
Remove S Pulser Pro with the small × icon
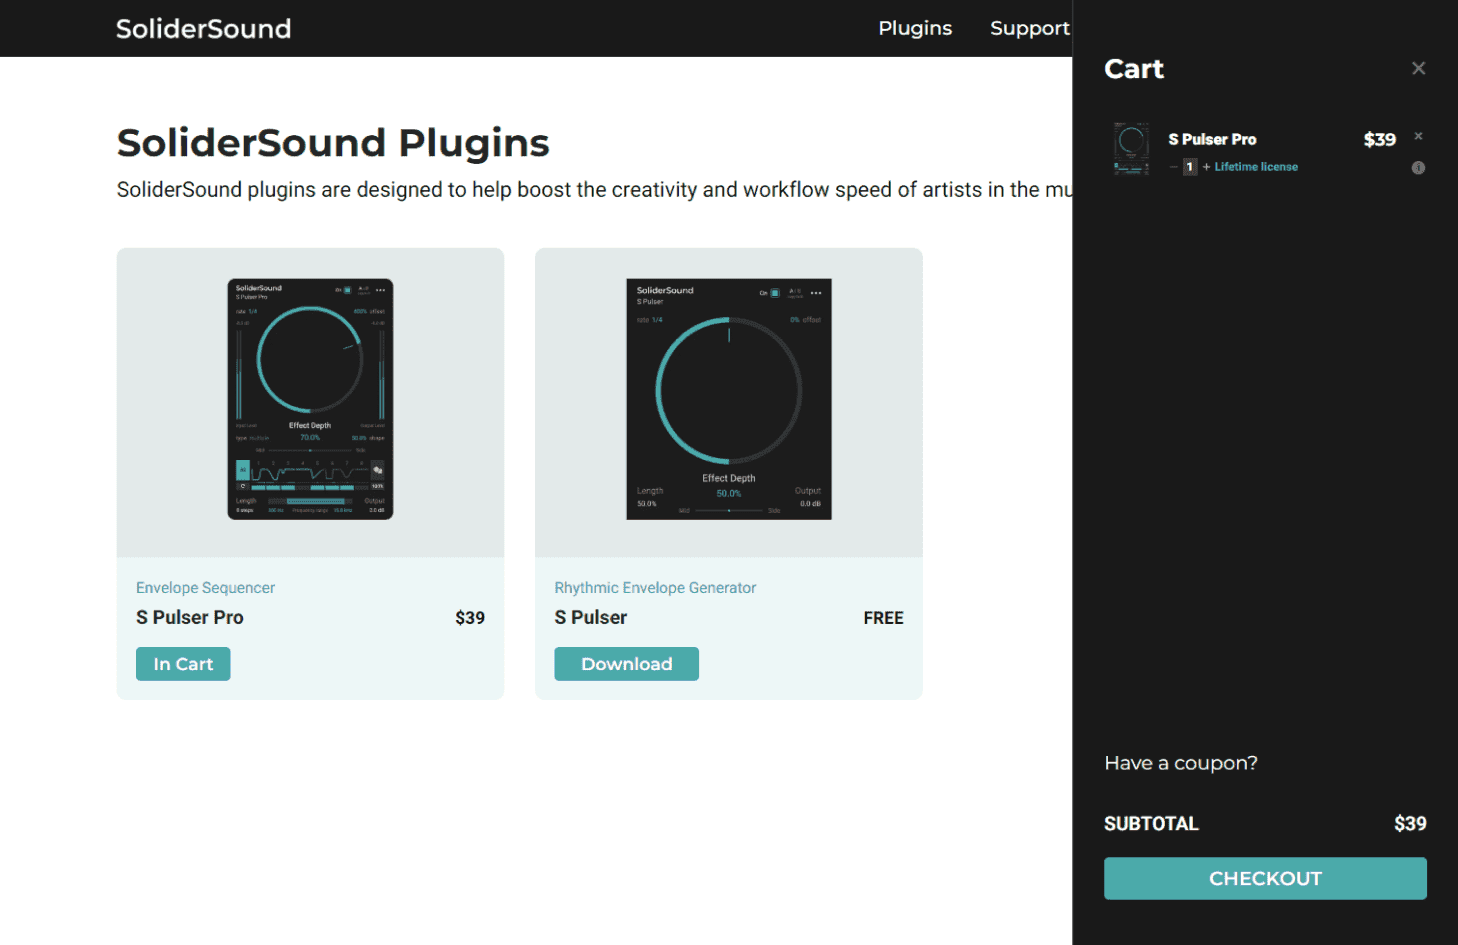click(x=1418, y=135)
